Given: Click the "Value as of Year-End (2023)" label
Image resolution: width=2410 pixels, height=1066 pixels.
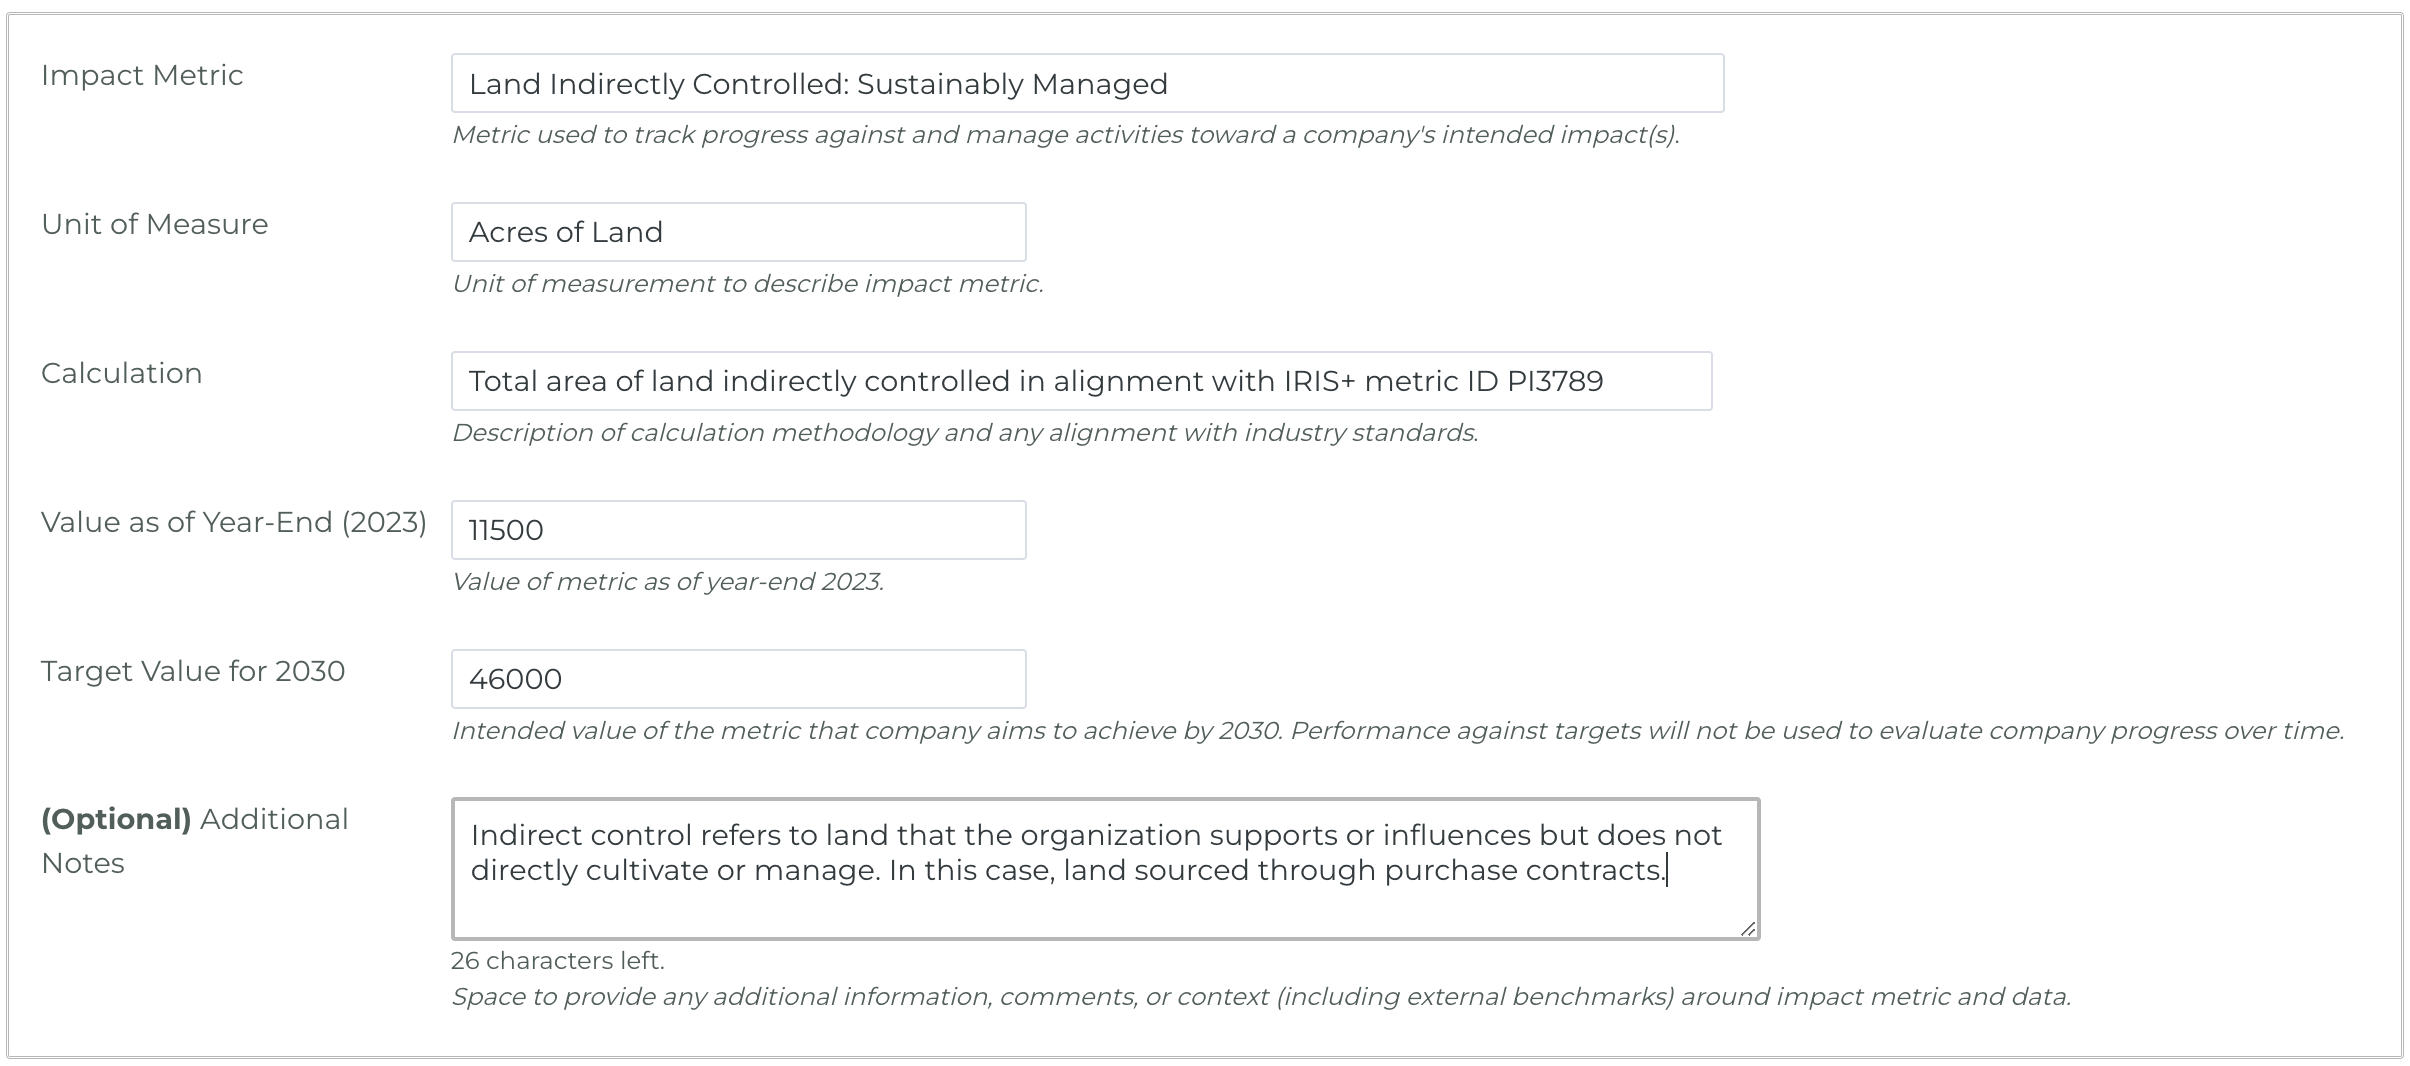Looking at the screenshot, I should pos(234,522).
